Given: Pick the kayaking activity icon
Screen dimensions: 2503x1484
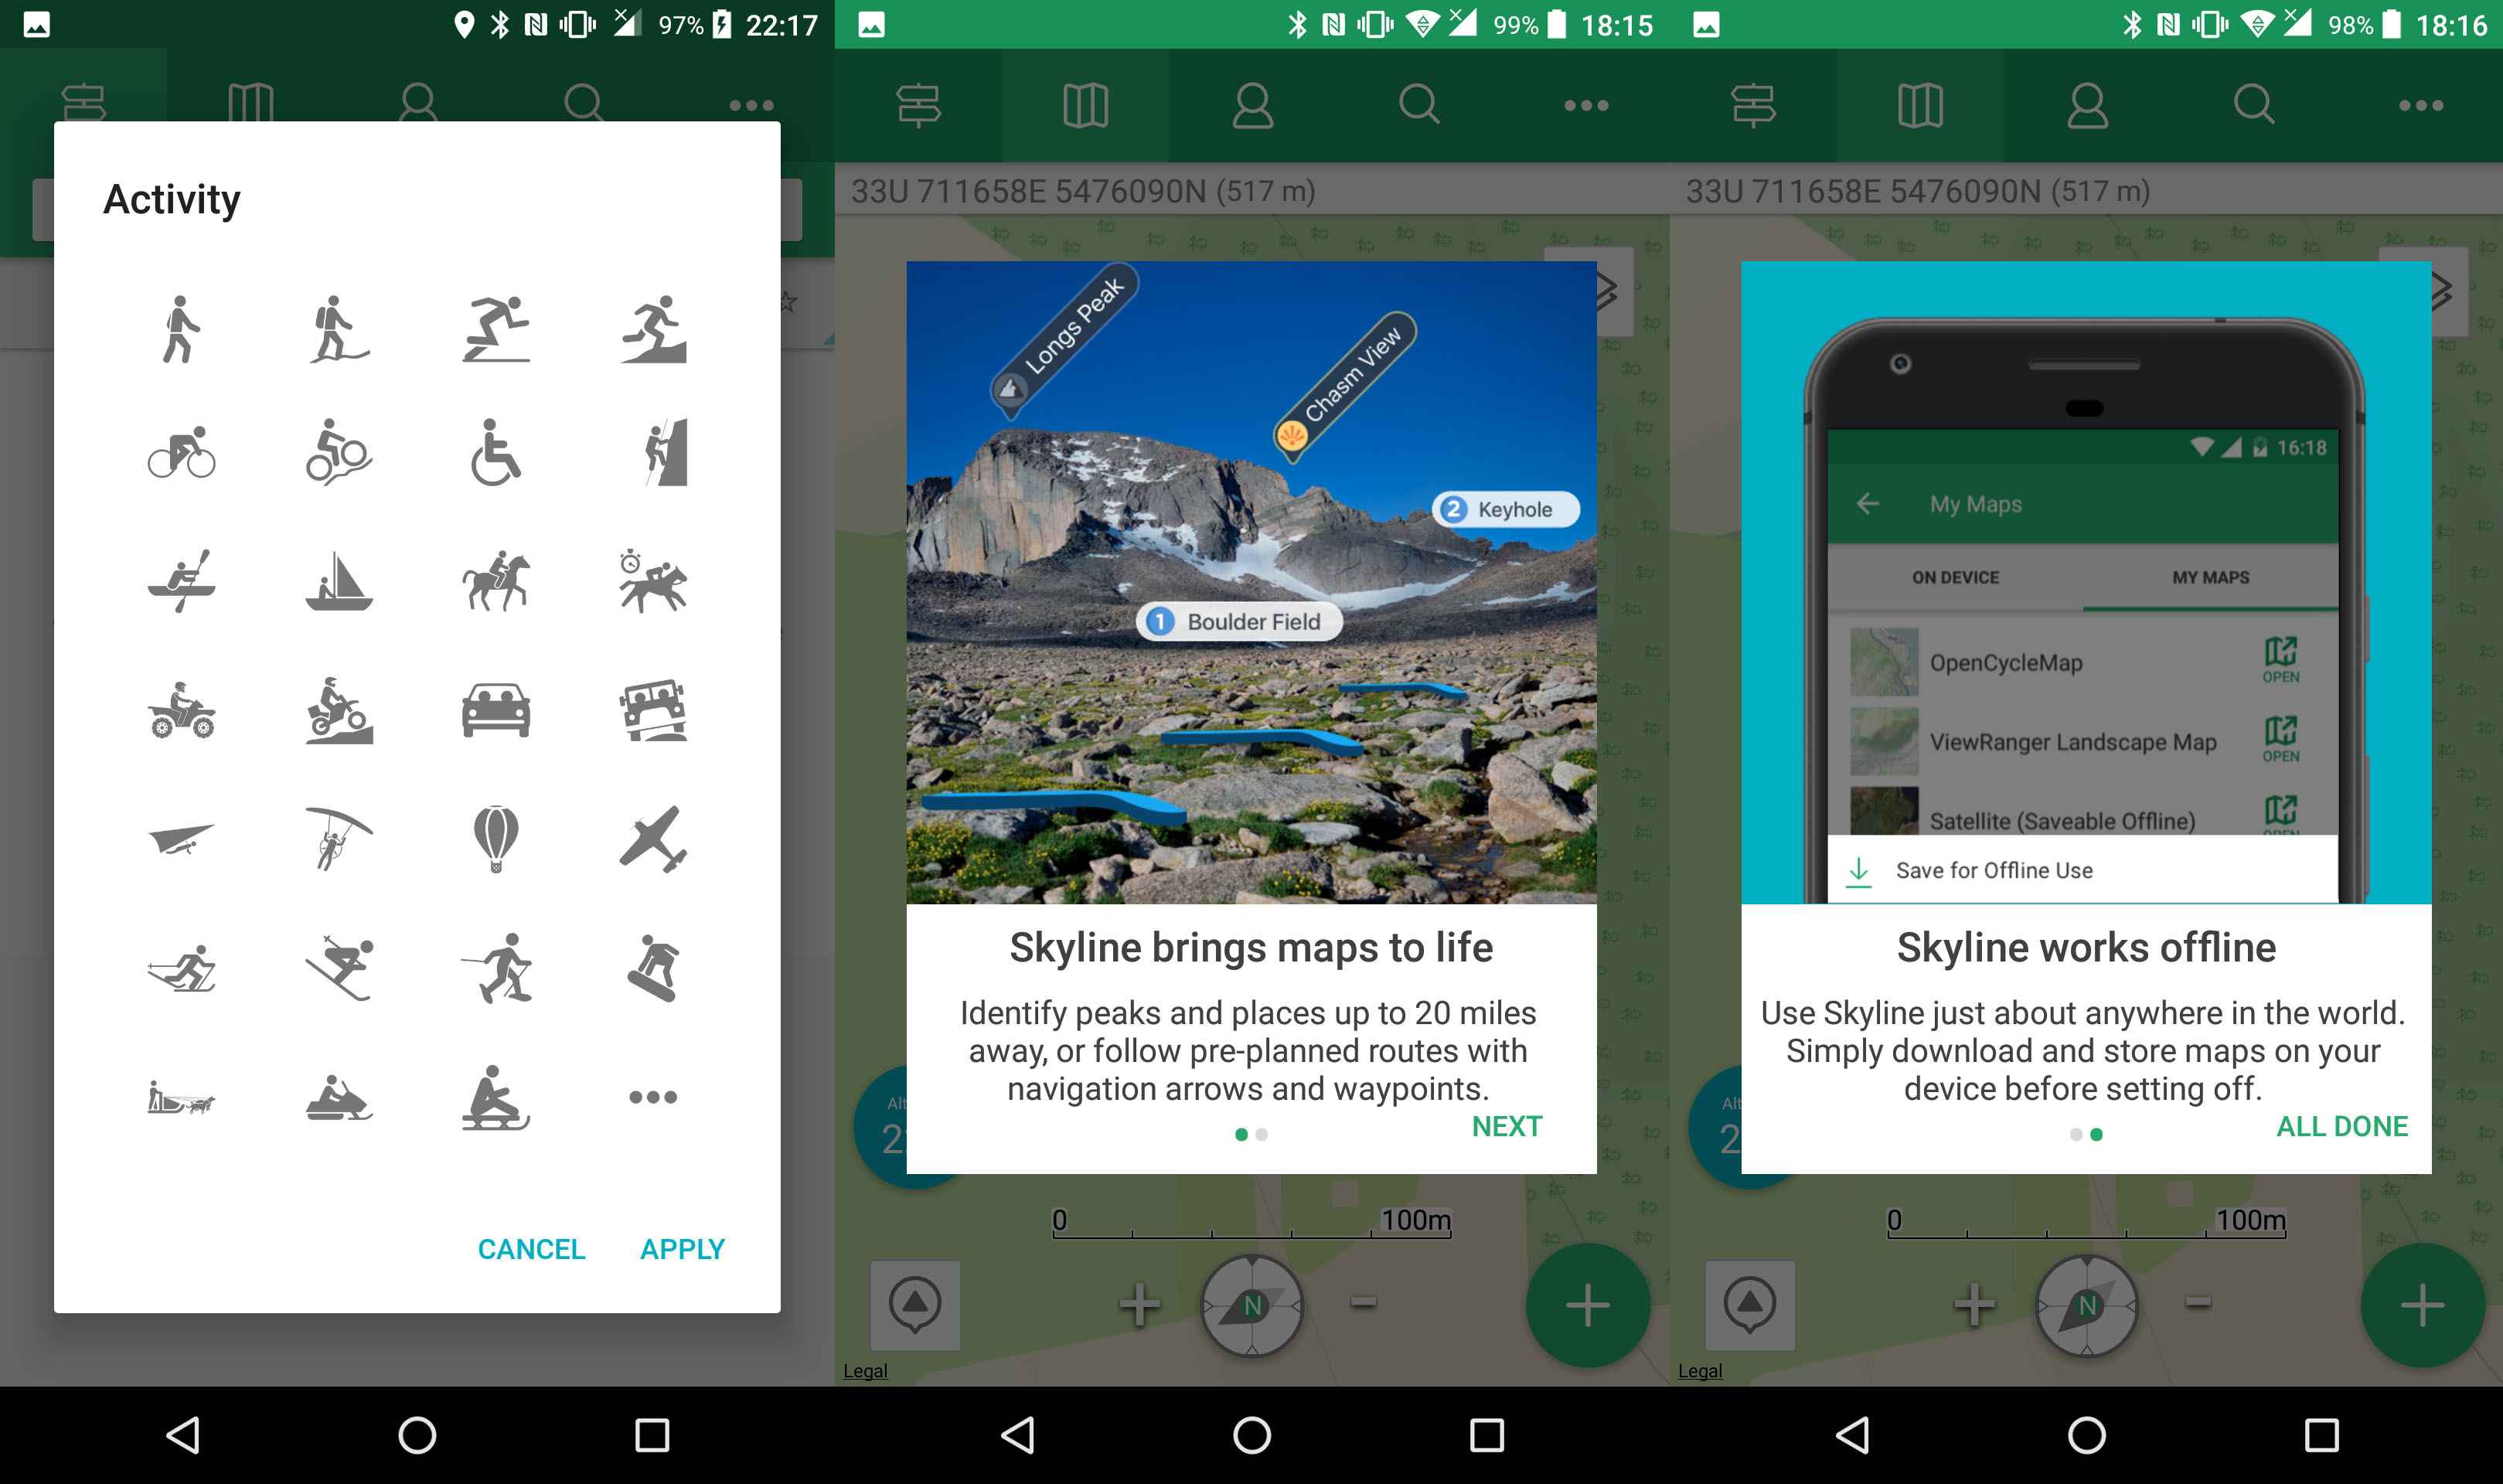Looking at the screenshot, I should 182,581.
